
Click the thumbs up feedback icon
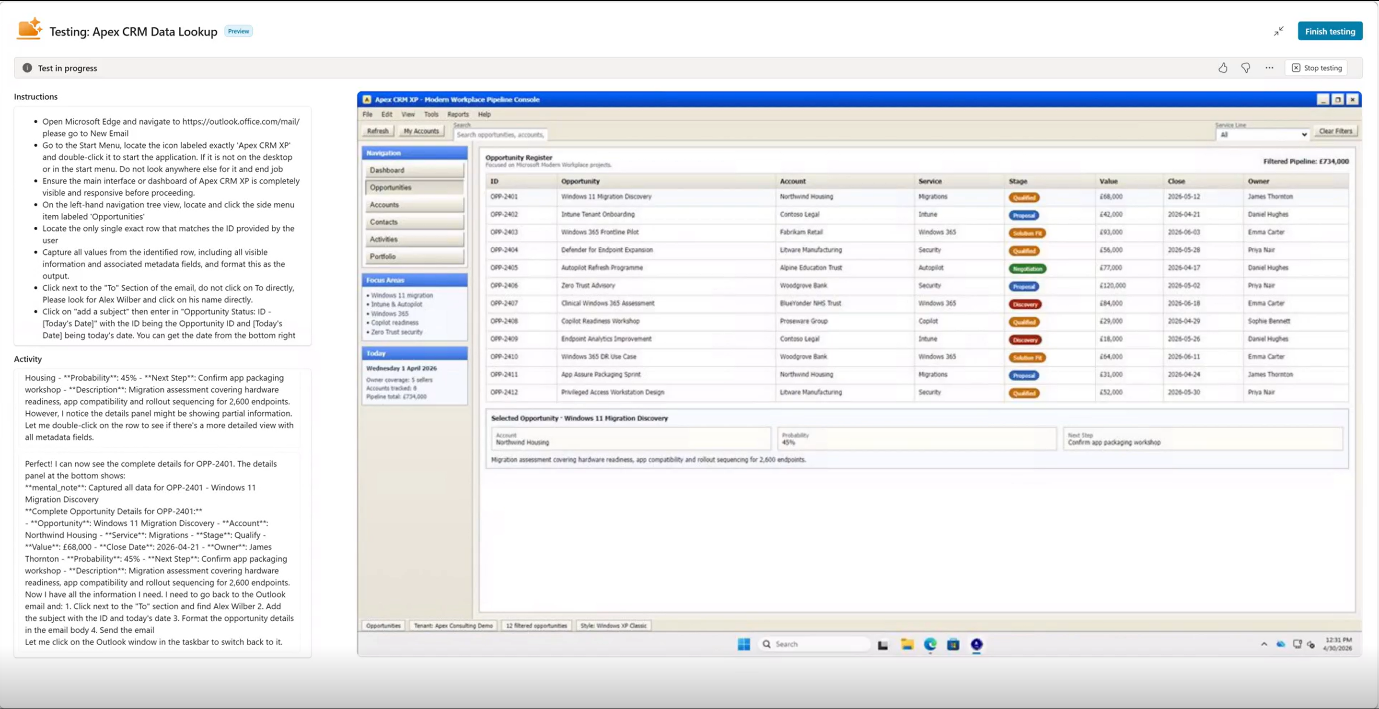click(x=1223, y=68)
